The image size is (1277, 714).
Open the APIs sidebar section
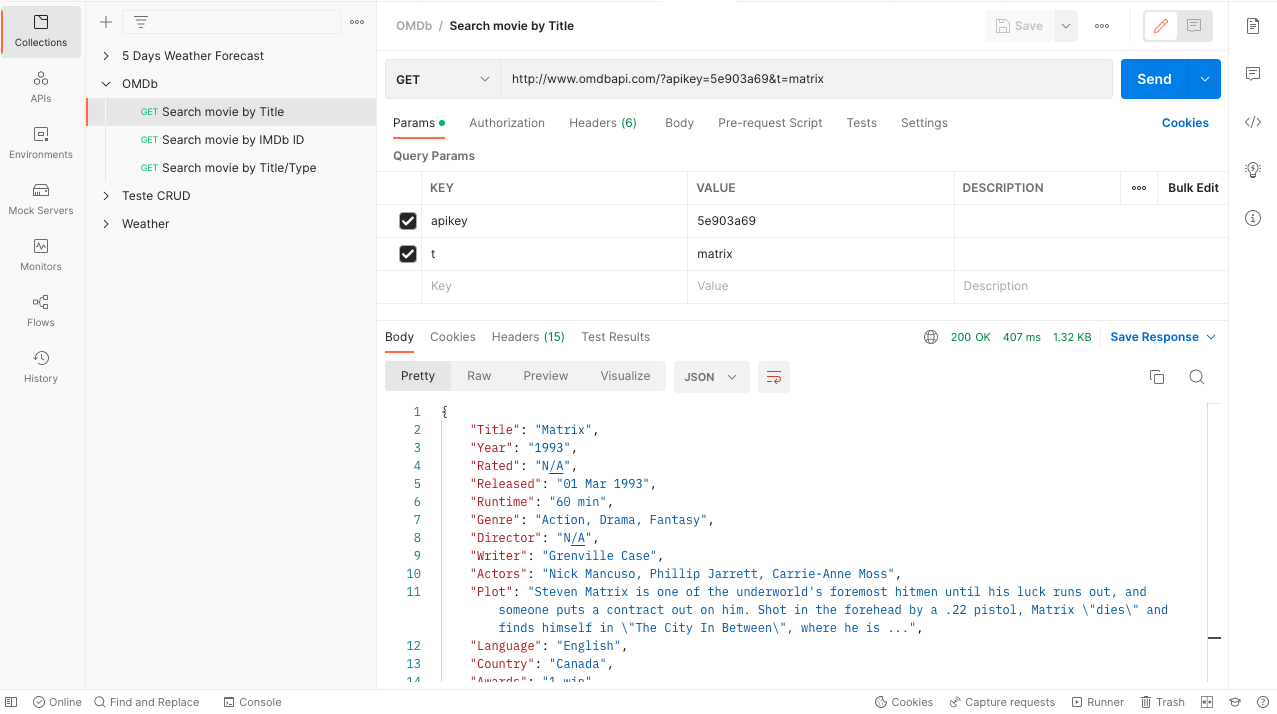[41, 87]
